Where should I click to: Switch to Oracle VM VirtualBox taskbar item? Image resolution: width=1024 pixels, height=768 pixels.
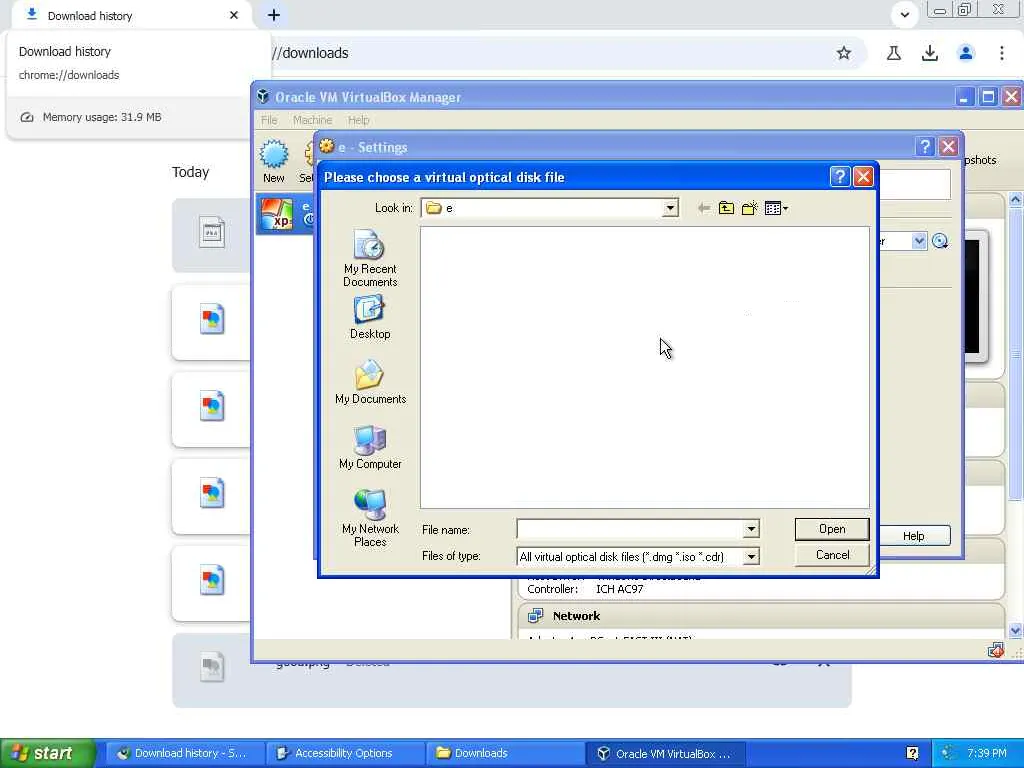point(664,753)
